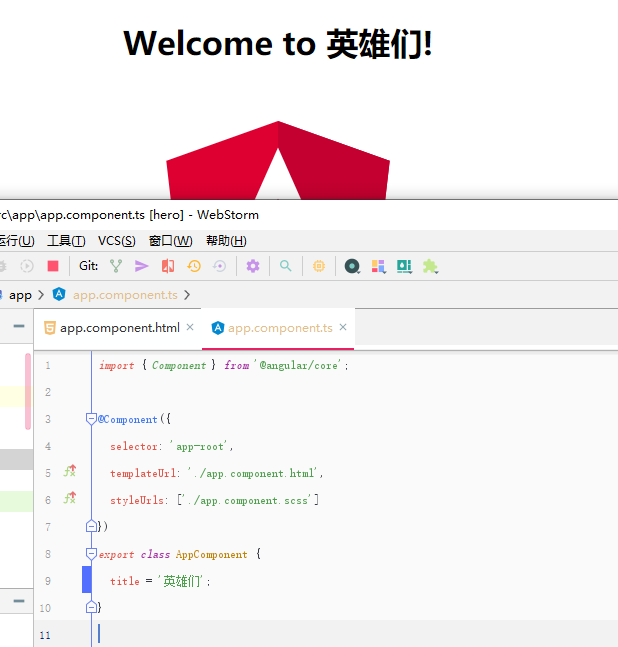Click chevron after app.component.ts breadcrumb
The height and width of the screenshot is (647, 618).
[187, 295]
